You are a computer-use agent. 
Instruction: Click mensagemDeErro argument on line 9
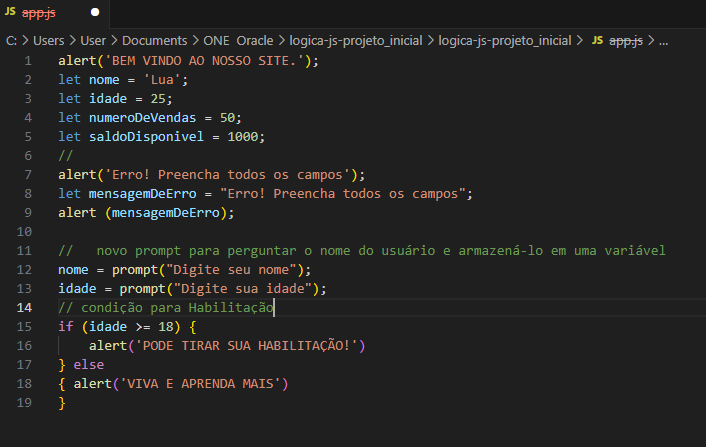[x=166, y=212]
